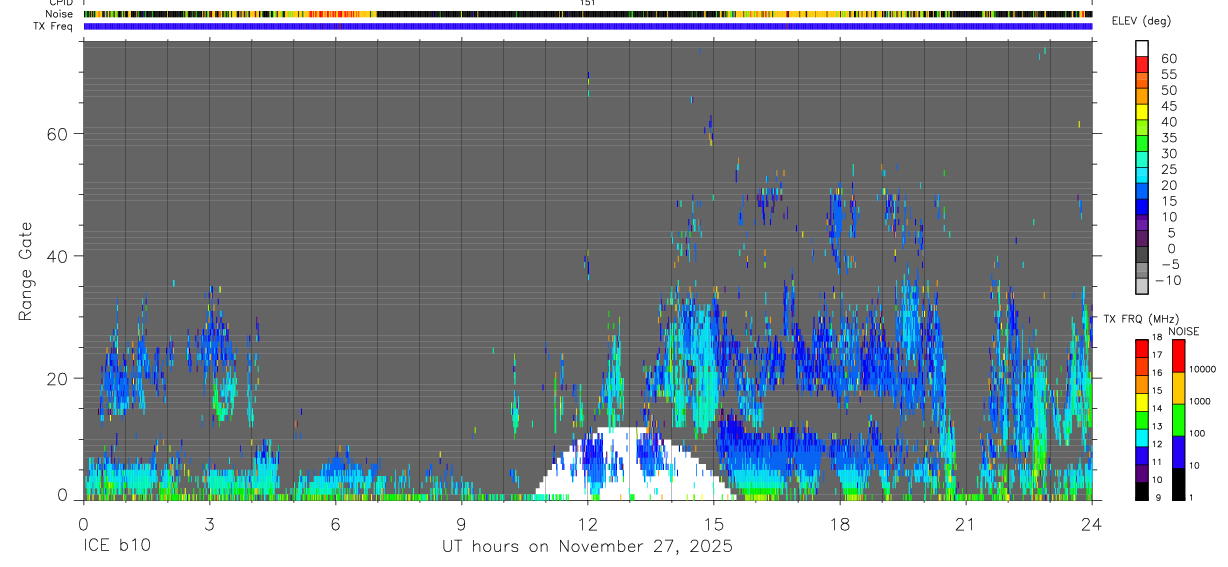Screen dimensions: 1228x567
Task: Click the x-axis tick label '0'
Action: pos(83,525)
